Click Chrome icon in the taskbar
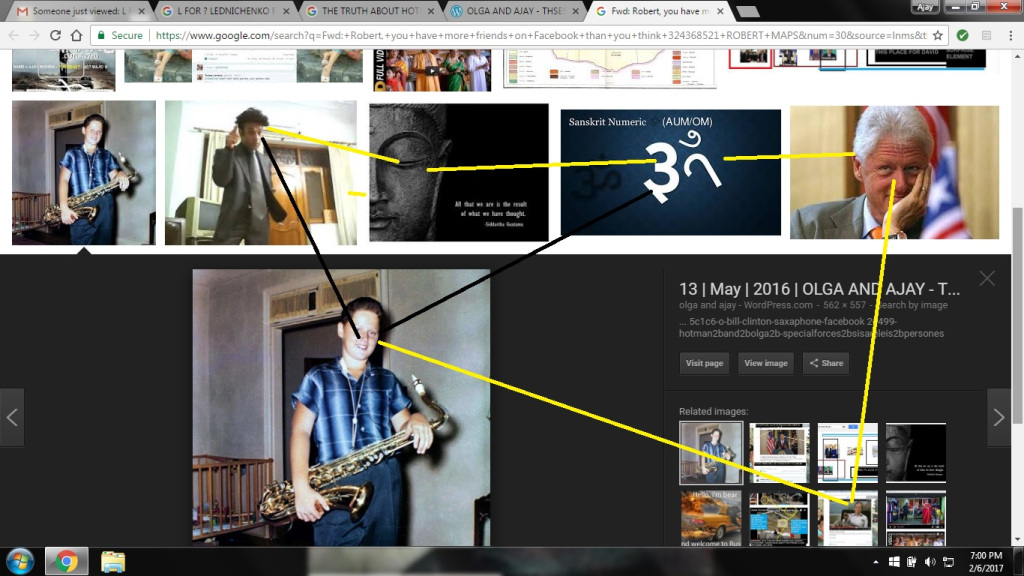This screenshot has width=1024, height=576. point(66,562)
